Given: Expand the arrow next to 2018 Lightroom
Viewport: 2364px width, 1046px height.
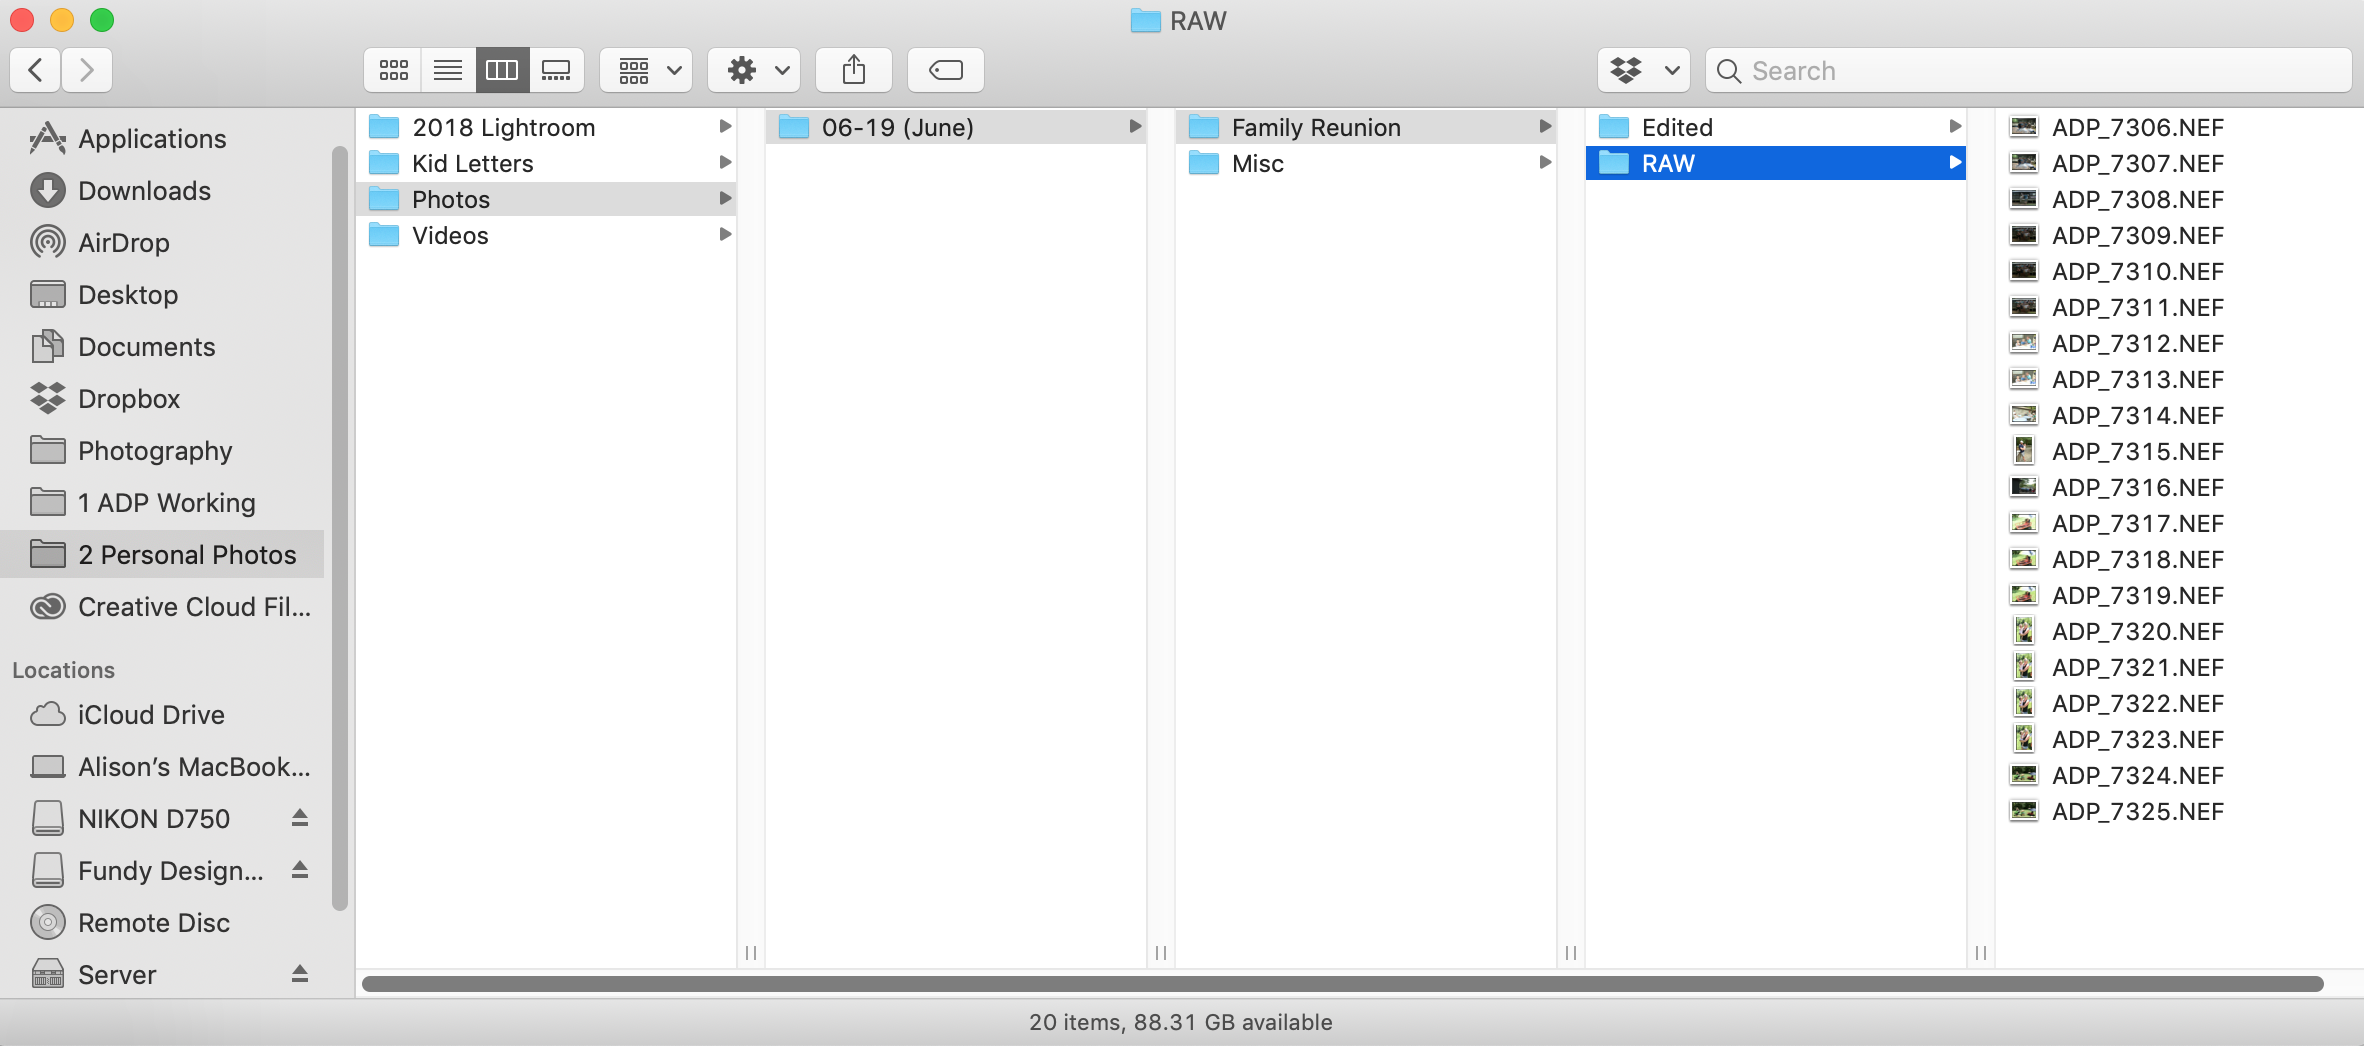Looking at the screenshot, I should [725, 127].
